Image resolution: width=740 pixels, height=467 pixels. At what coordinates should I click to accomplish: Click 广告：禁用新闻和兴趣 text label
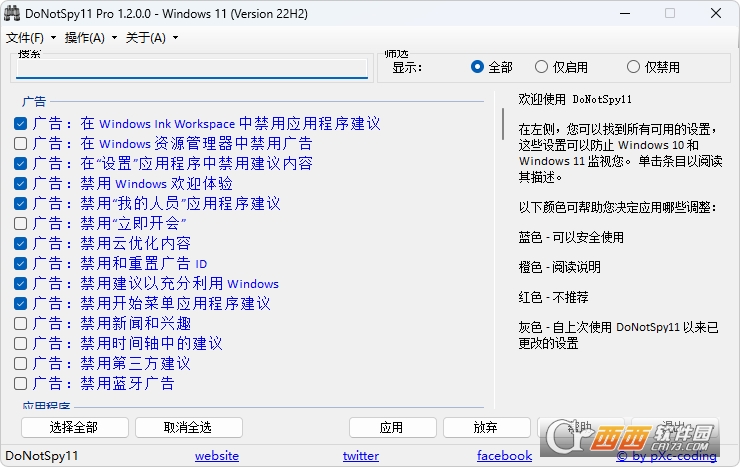pyautogui.click(x=112, y=324)
